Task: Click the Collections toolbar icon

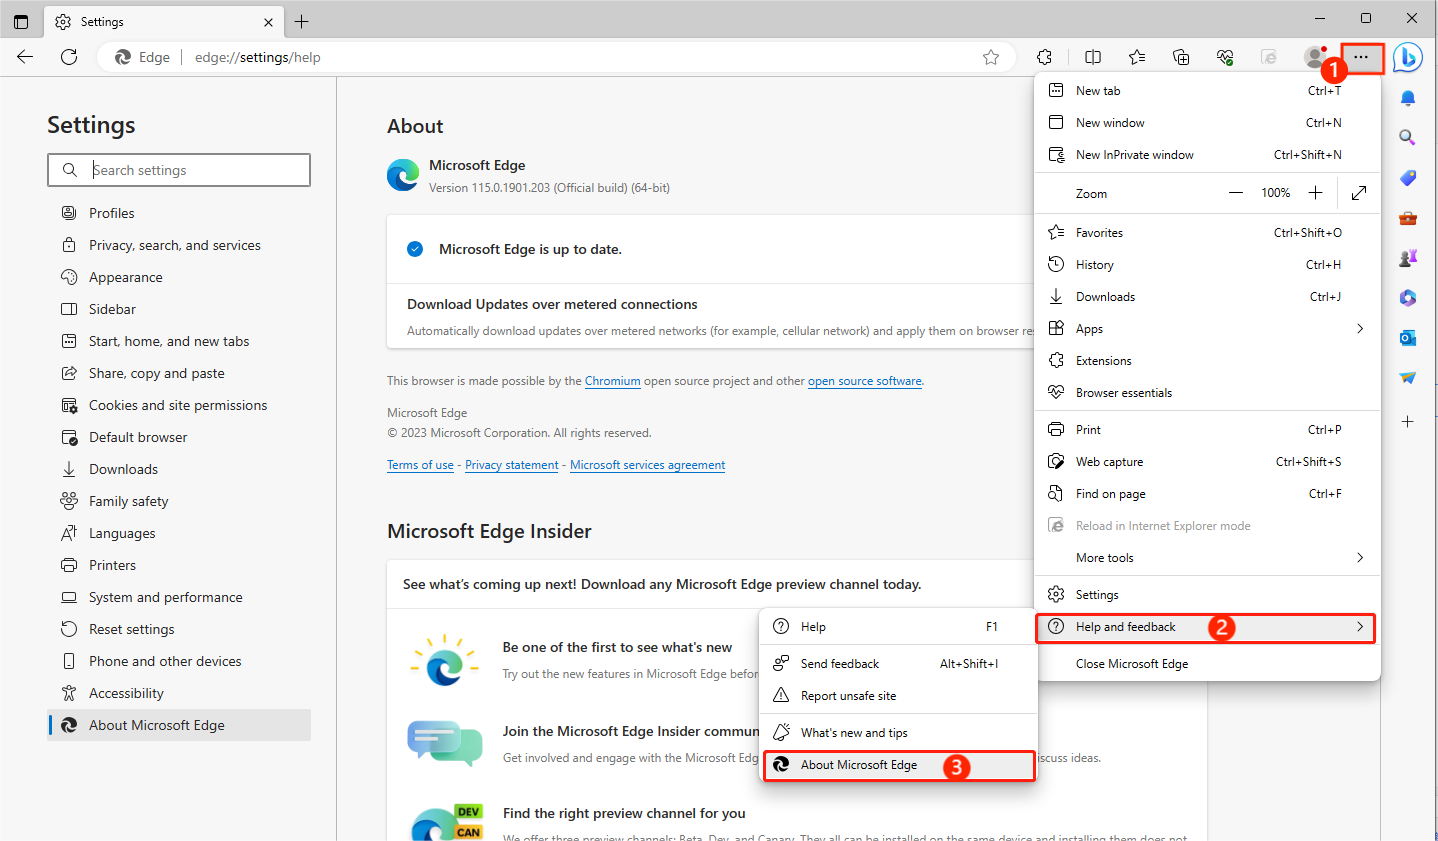Action: (x=1181, y=57)
